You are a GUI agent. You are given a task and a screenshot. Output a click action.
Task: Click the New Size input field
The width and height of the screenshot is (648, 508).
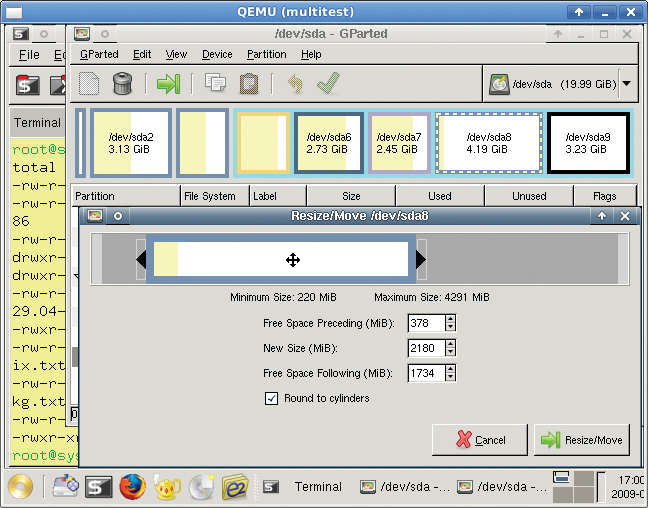click(426, 348)
